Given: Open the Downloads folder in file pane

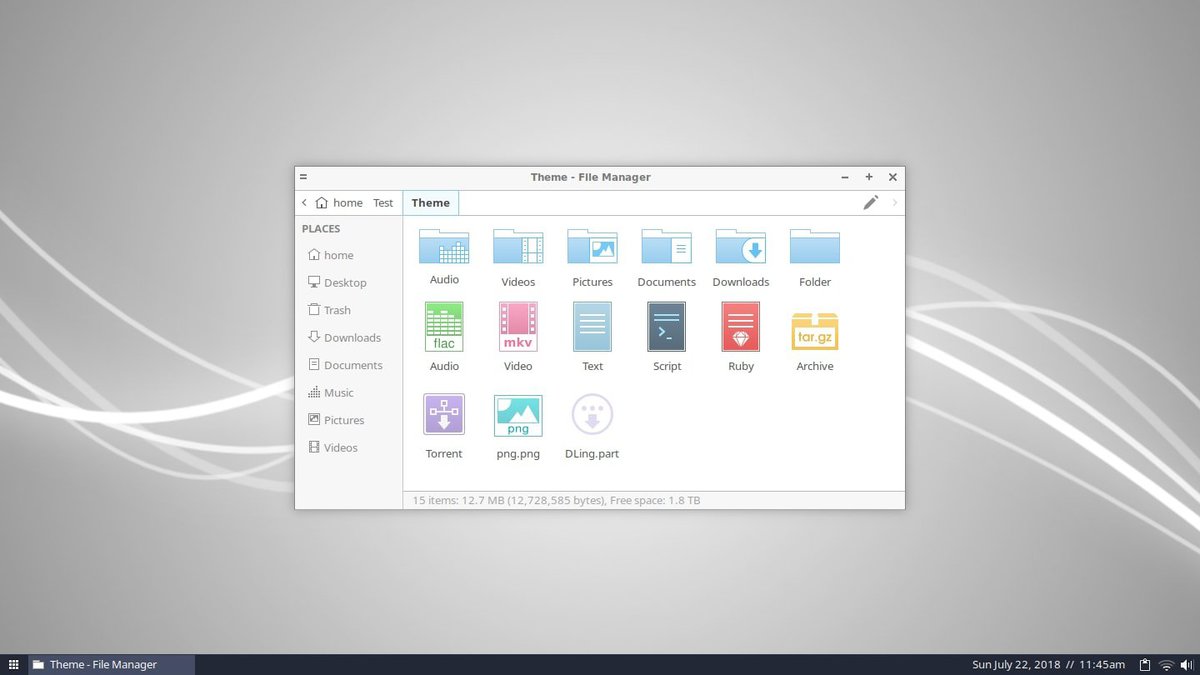Looking at the screenshot, I should pyautogui.click(x=740, y=246).
